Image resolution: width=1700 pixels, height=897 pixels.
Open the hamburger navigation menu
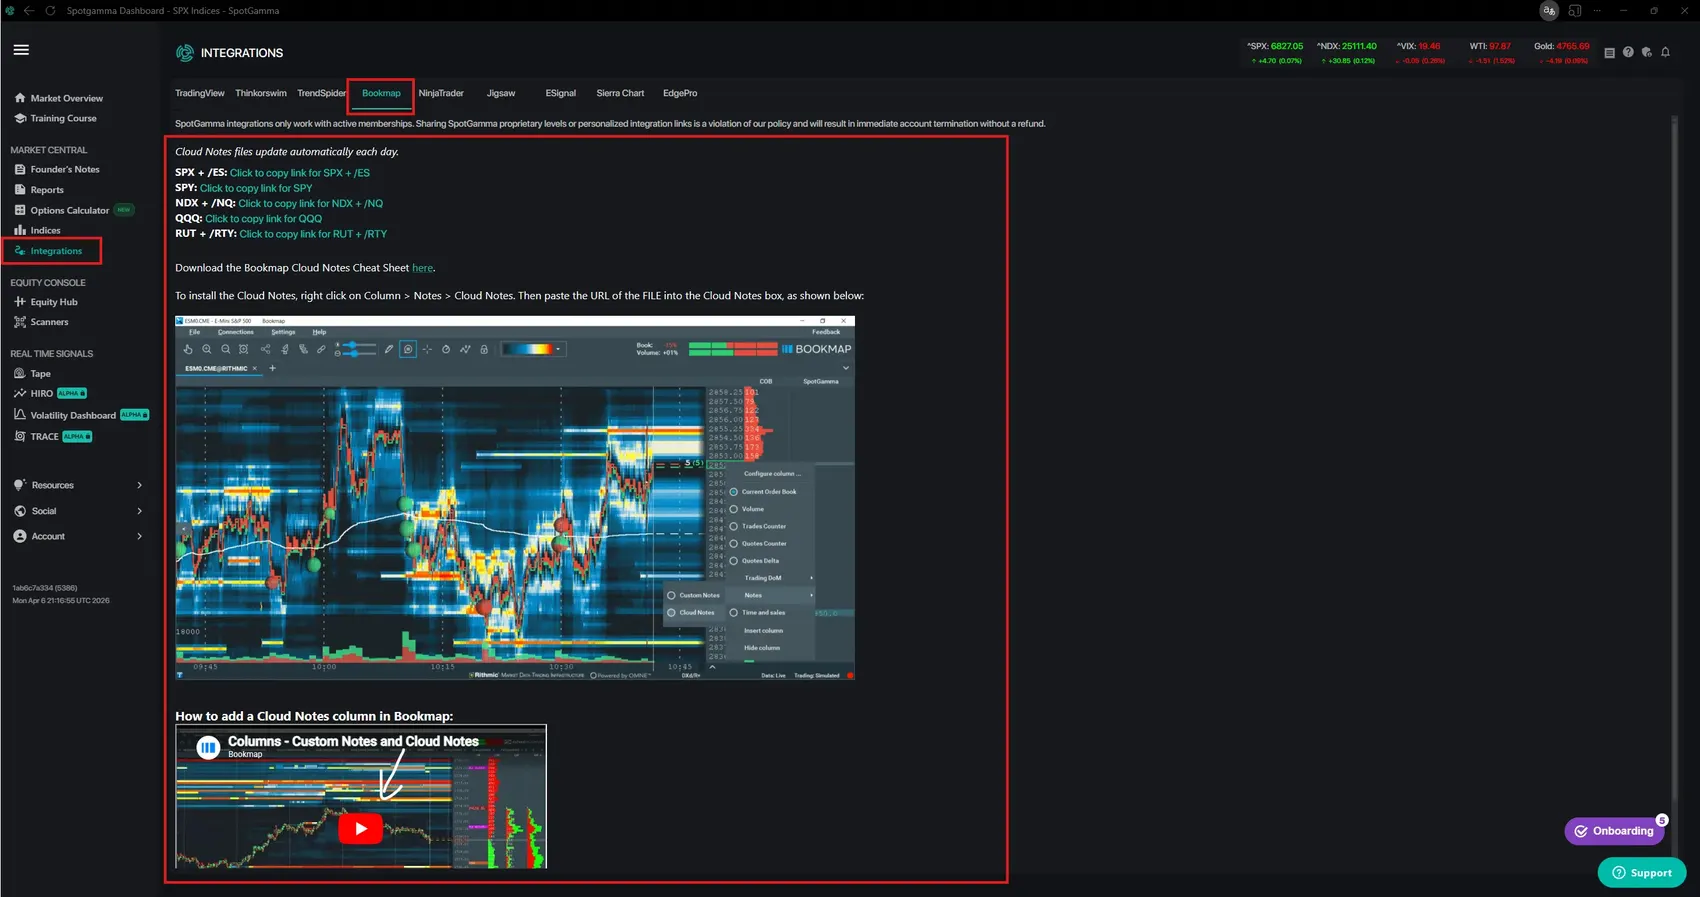[21, 50]
